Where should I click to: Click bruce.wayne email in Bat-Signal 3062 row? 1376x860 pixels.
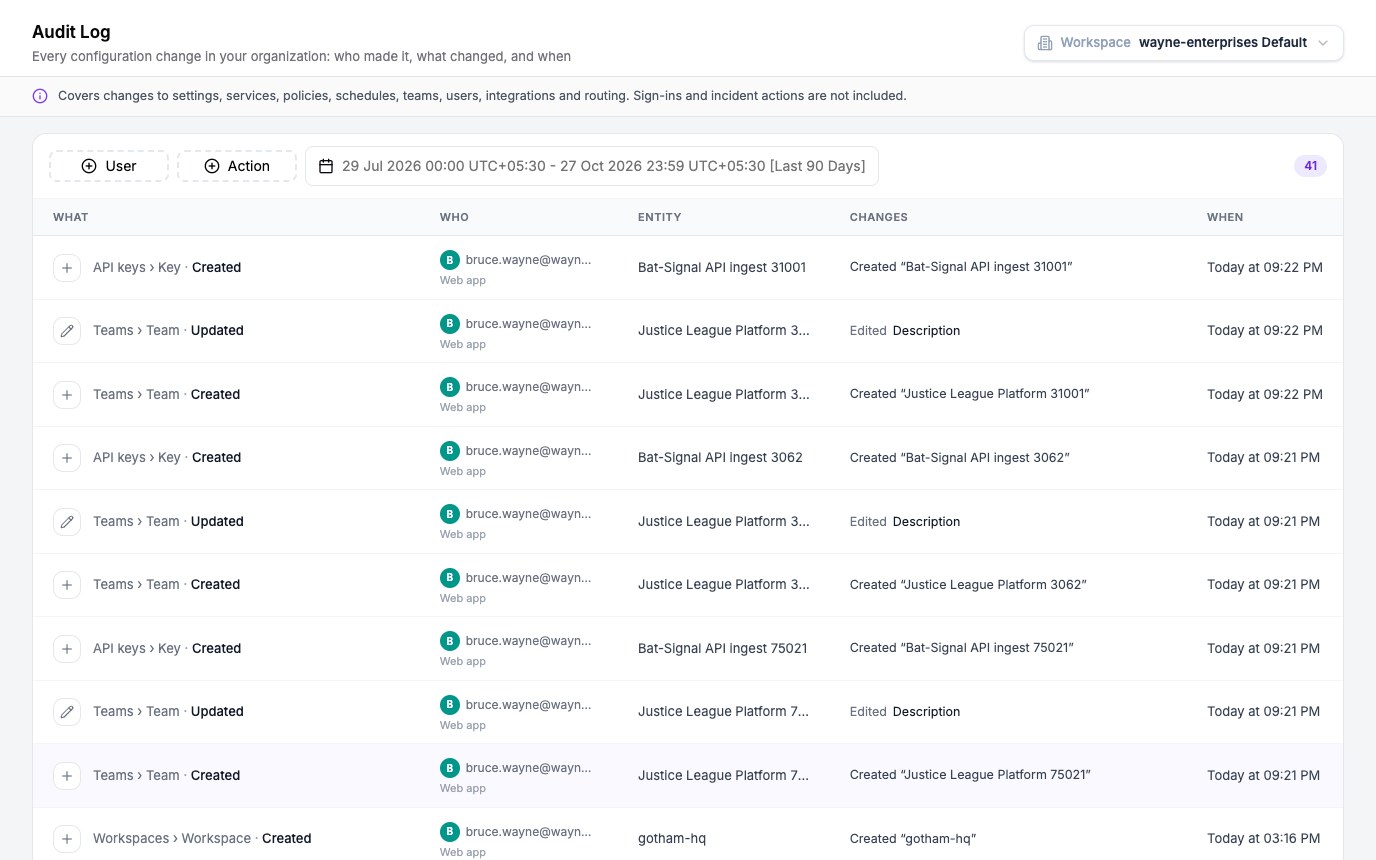(529, 450)
